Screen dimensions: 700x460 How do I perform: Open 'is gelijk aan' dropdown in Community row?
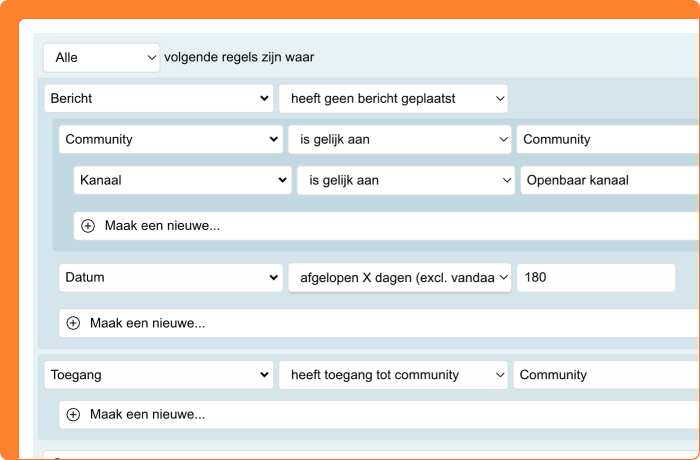tap(400, 139)
